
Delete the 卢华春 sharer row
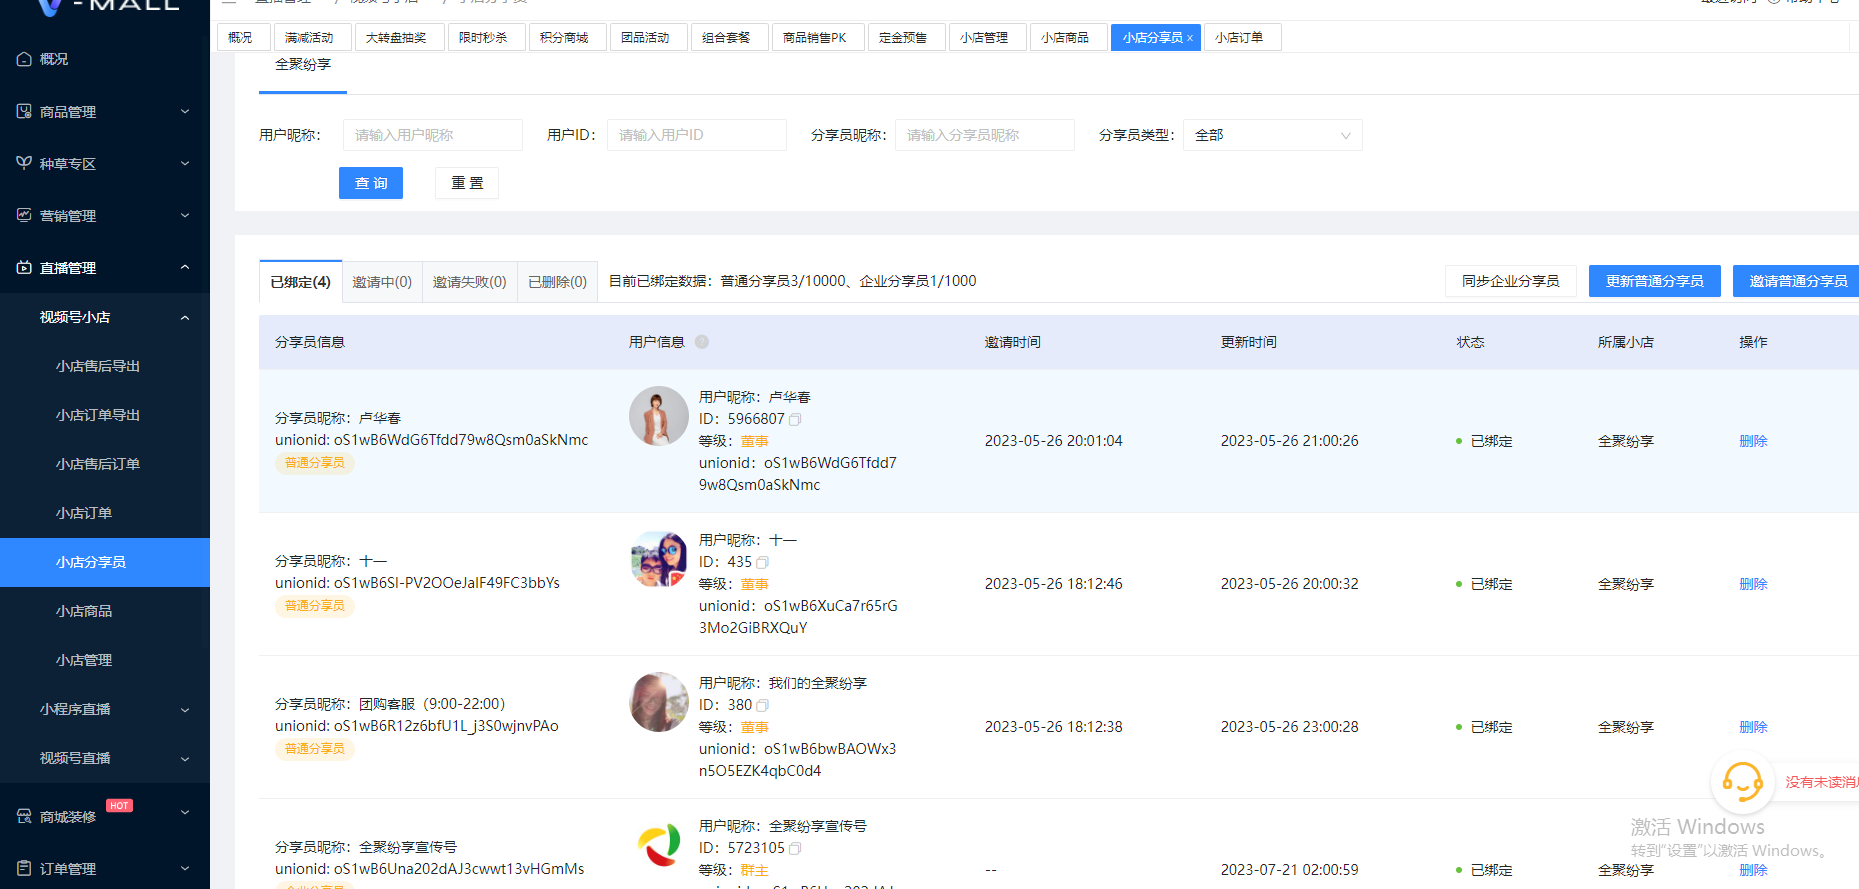1753,441
